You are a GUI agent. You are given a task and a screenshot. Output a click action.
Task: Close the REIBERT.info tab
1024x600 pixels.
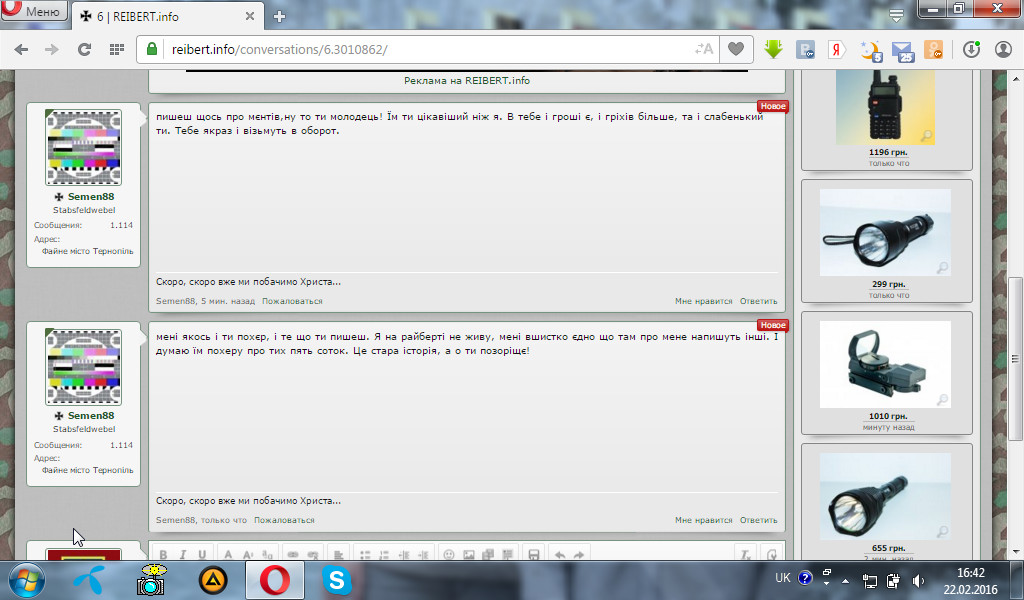pyautogui.click(x=249, y=16)
